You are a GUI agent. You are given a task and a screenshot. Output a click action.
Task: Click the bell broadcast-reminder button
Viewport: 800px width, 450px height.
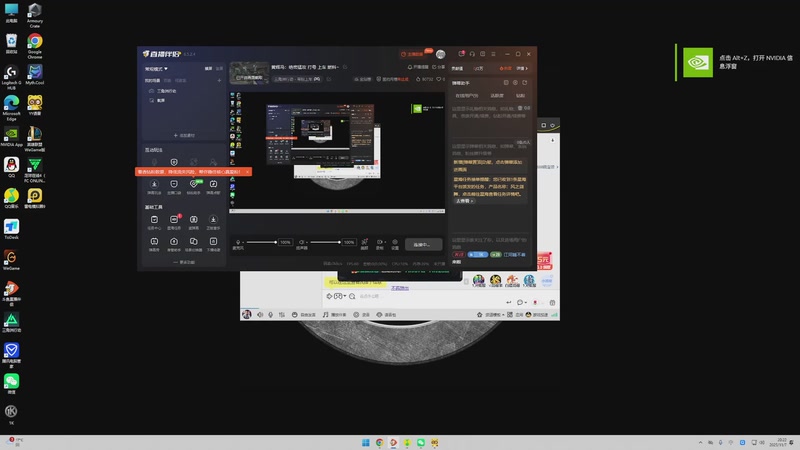[x=418, y=67]
